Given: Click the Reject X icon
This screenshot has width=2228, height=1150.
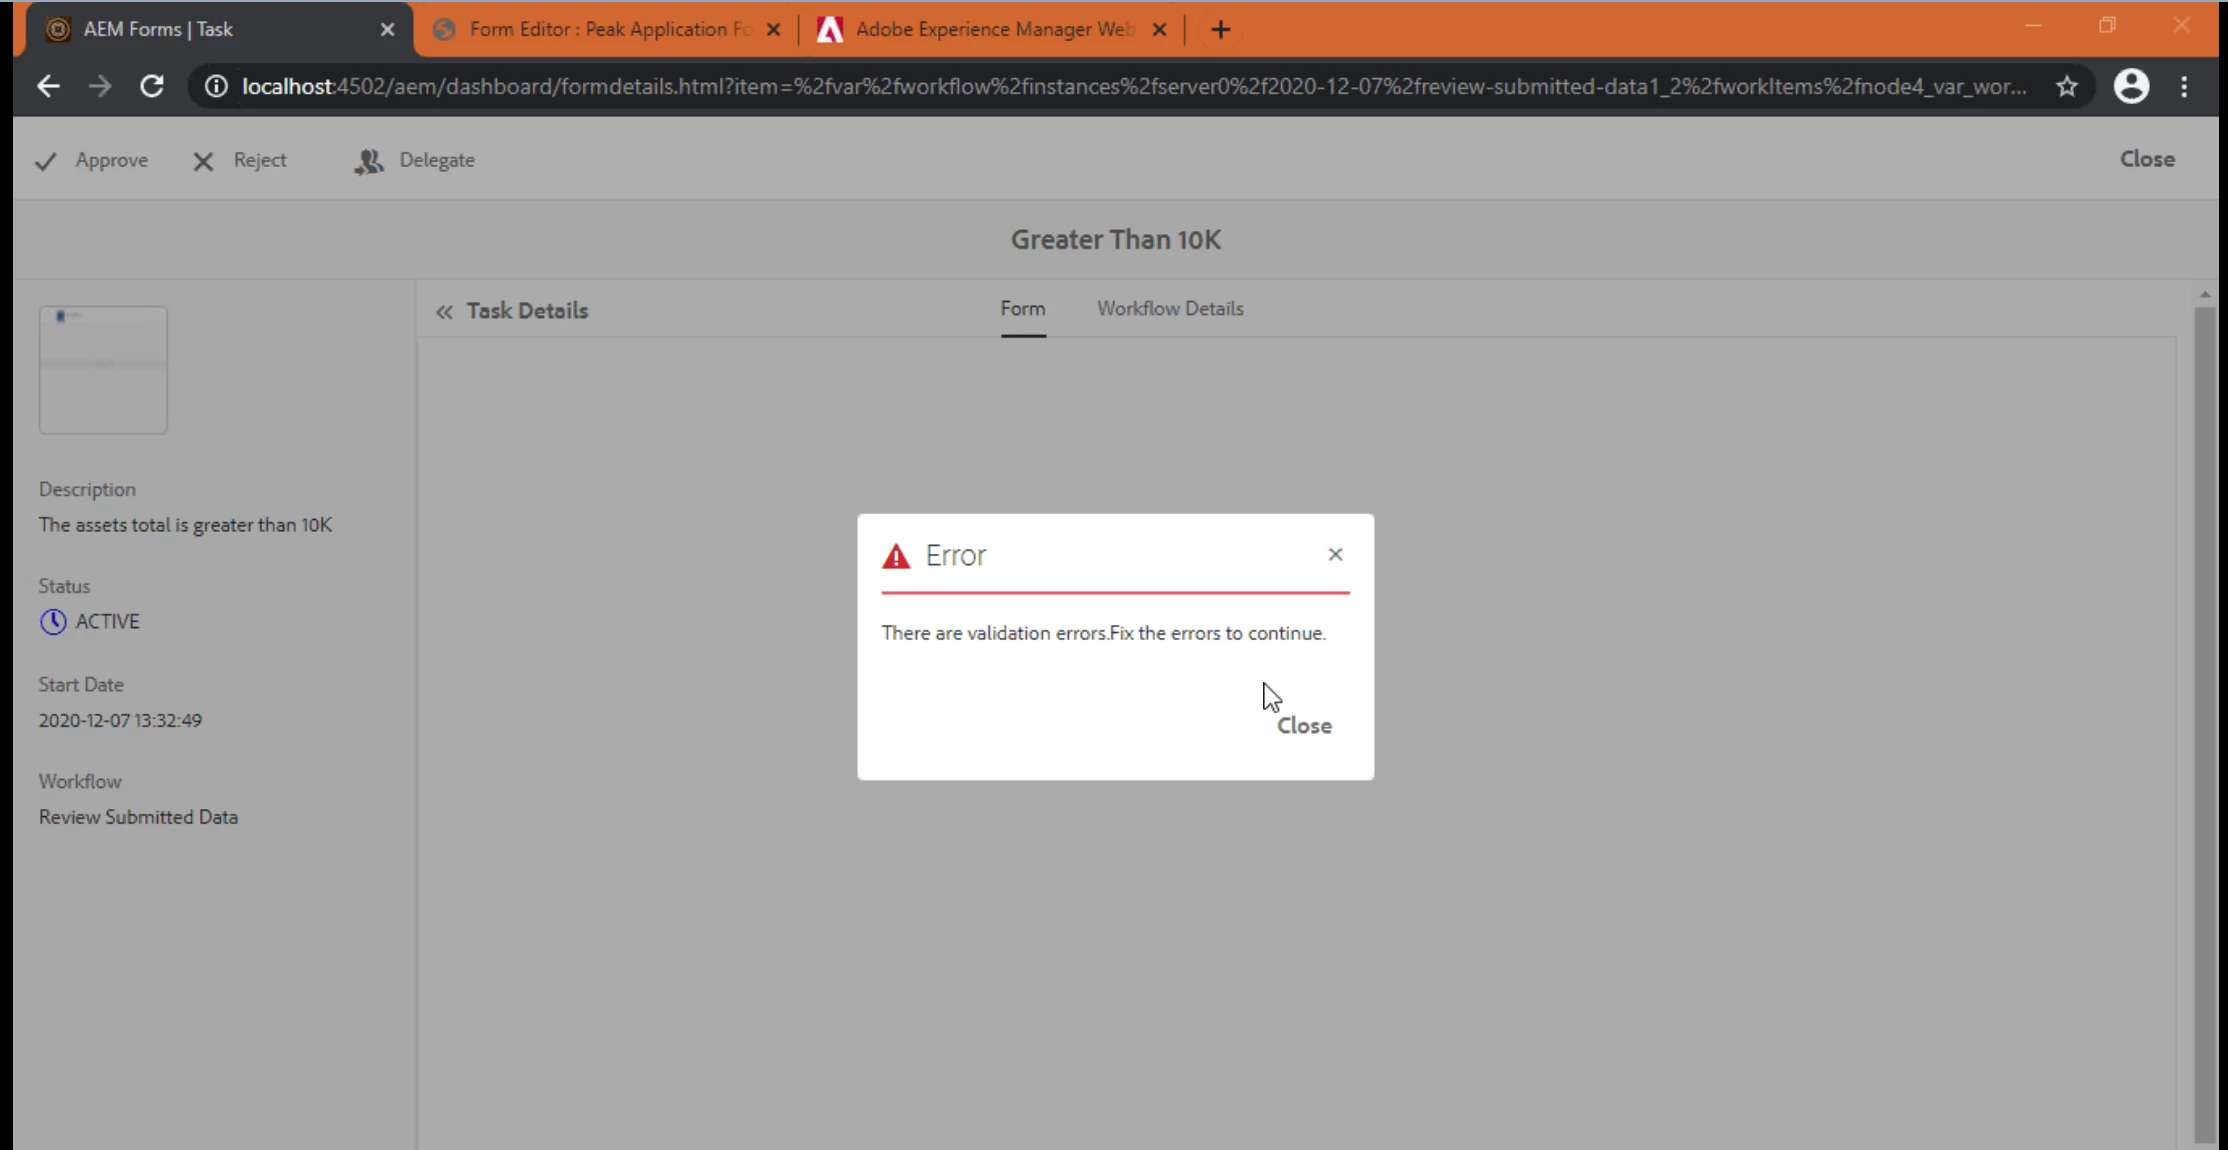Looking at the screenshot, I should 203,161.
